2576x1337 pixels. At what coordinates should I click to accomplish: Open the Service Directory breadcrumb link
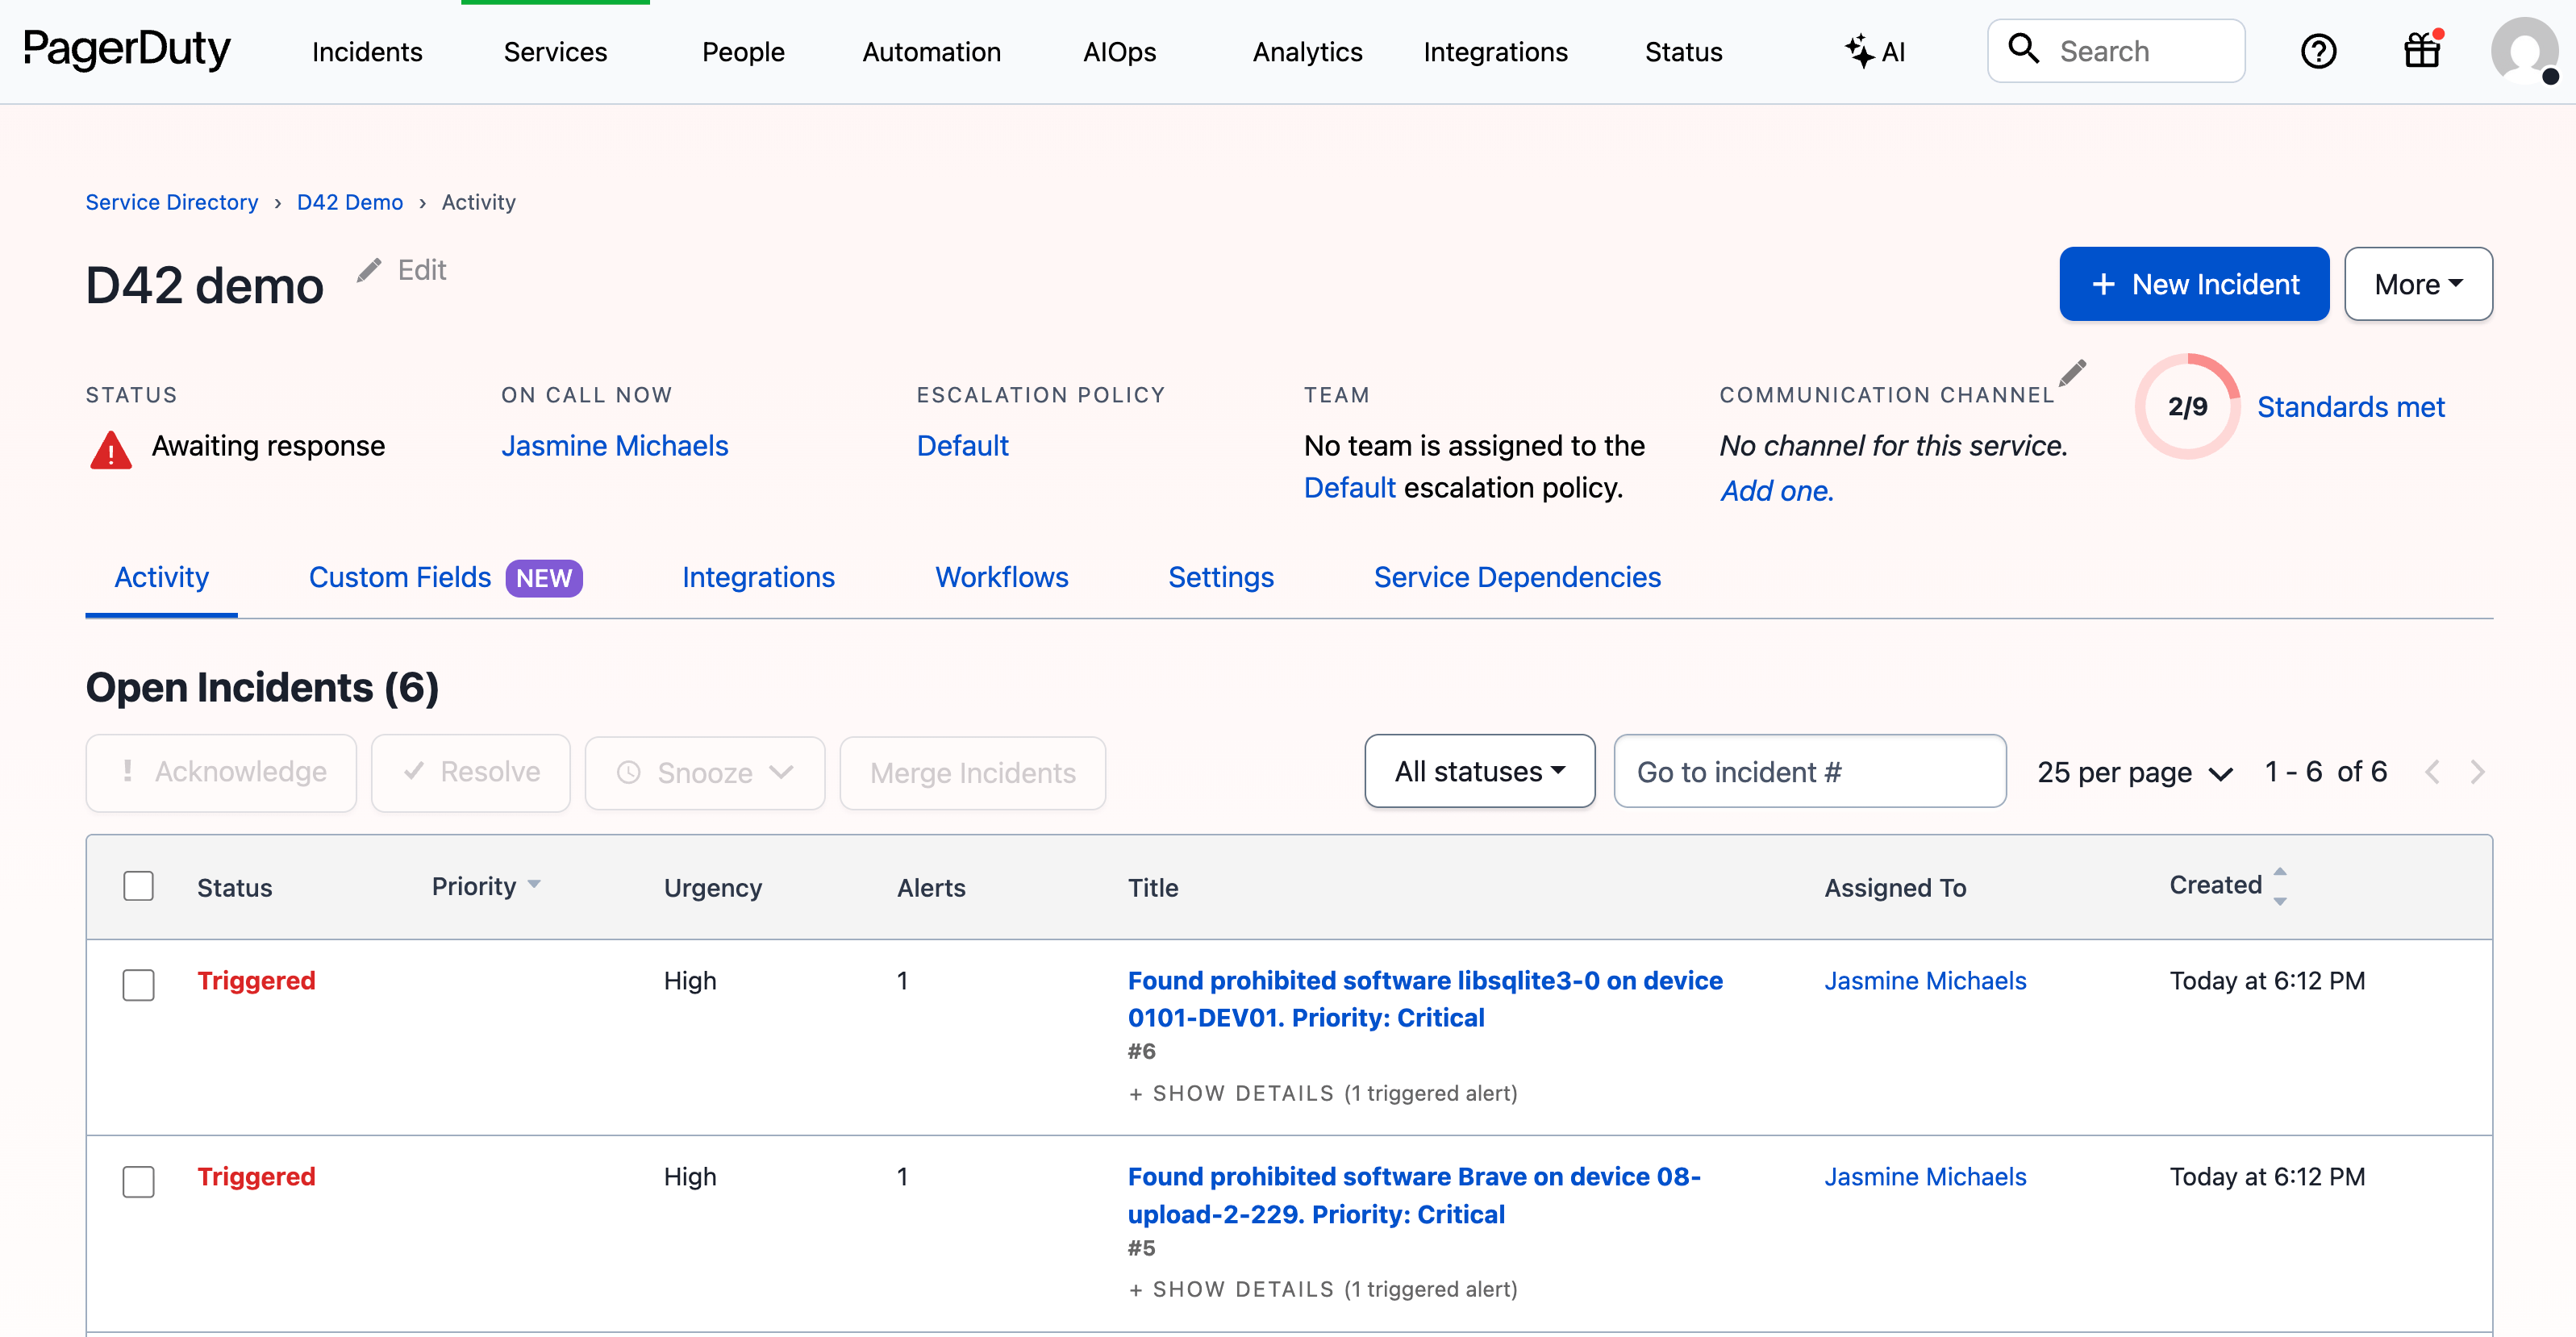[171, 202]
